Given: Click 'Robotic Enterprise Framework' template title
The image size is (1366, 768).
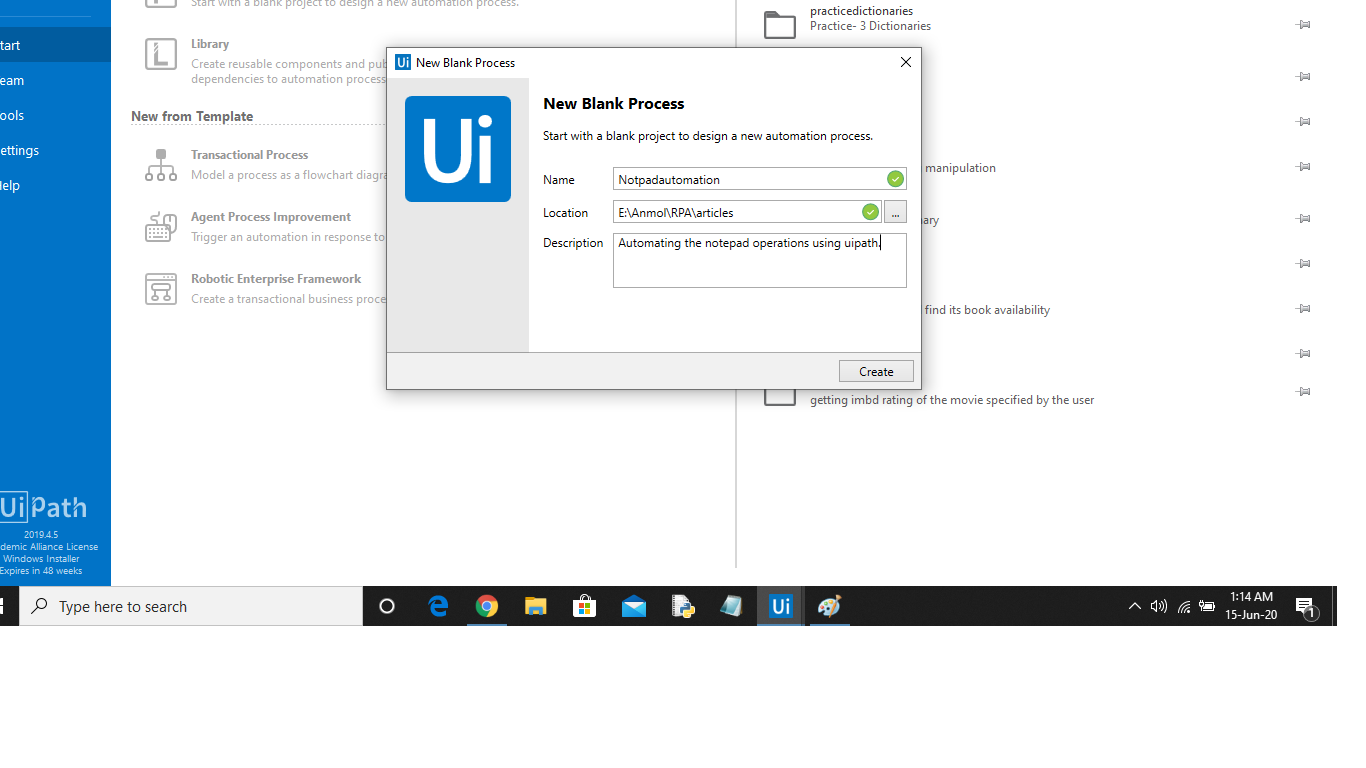Looking at the screenshot, I should 276,279.
